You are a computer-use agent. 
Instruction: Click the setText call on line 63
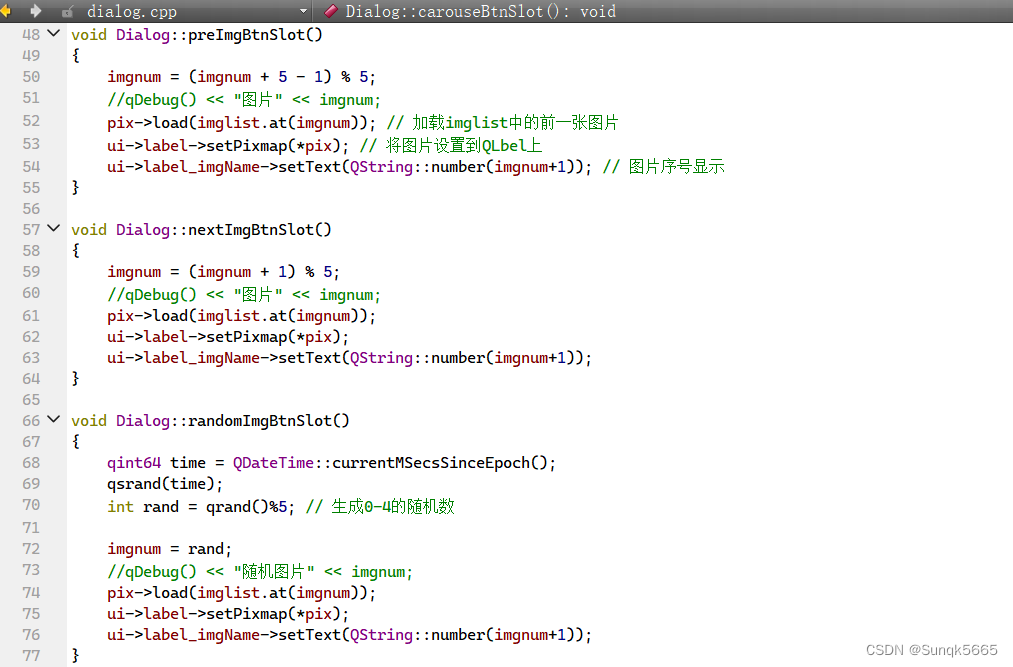350,358
